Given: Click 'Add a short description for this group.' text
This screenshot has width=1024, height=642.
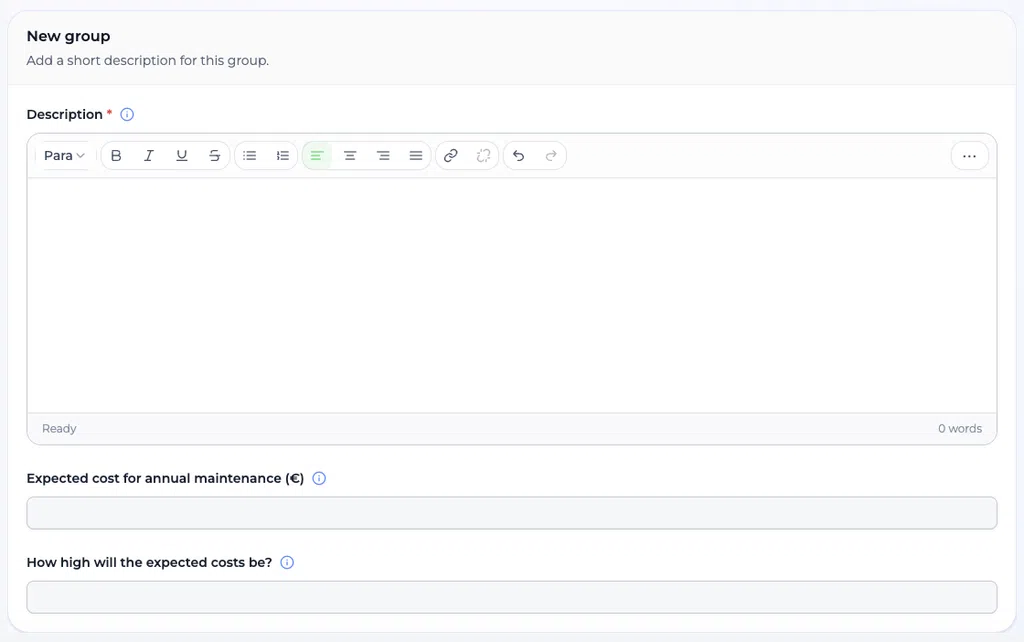Looking at the screenshot, I should point(148,61).
